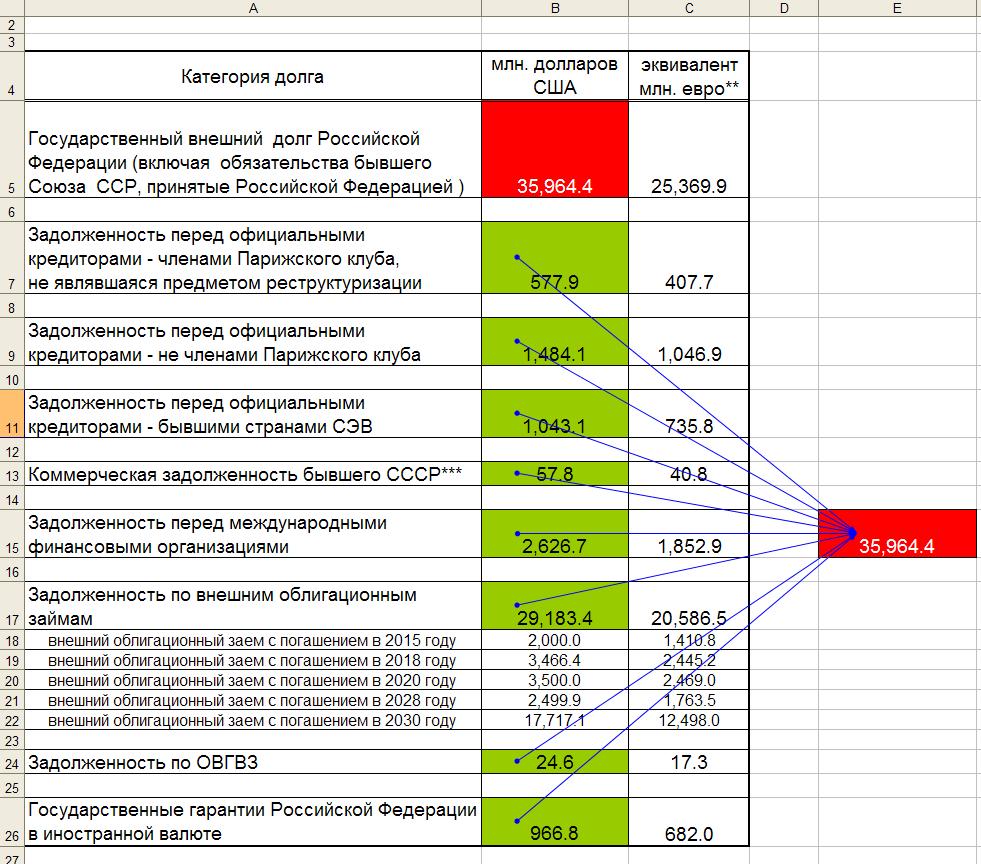
Task: Click the 'эквивалент млн. евро**' header cell
Action: point(689,76)
